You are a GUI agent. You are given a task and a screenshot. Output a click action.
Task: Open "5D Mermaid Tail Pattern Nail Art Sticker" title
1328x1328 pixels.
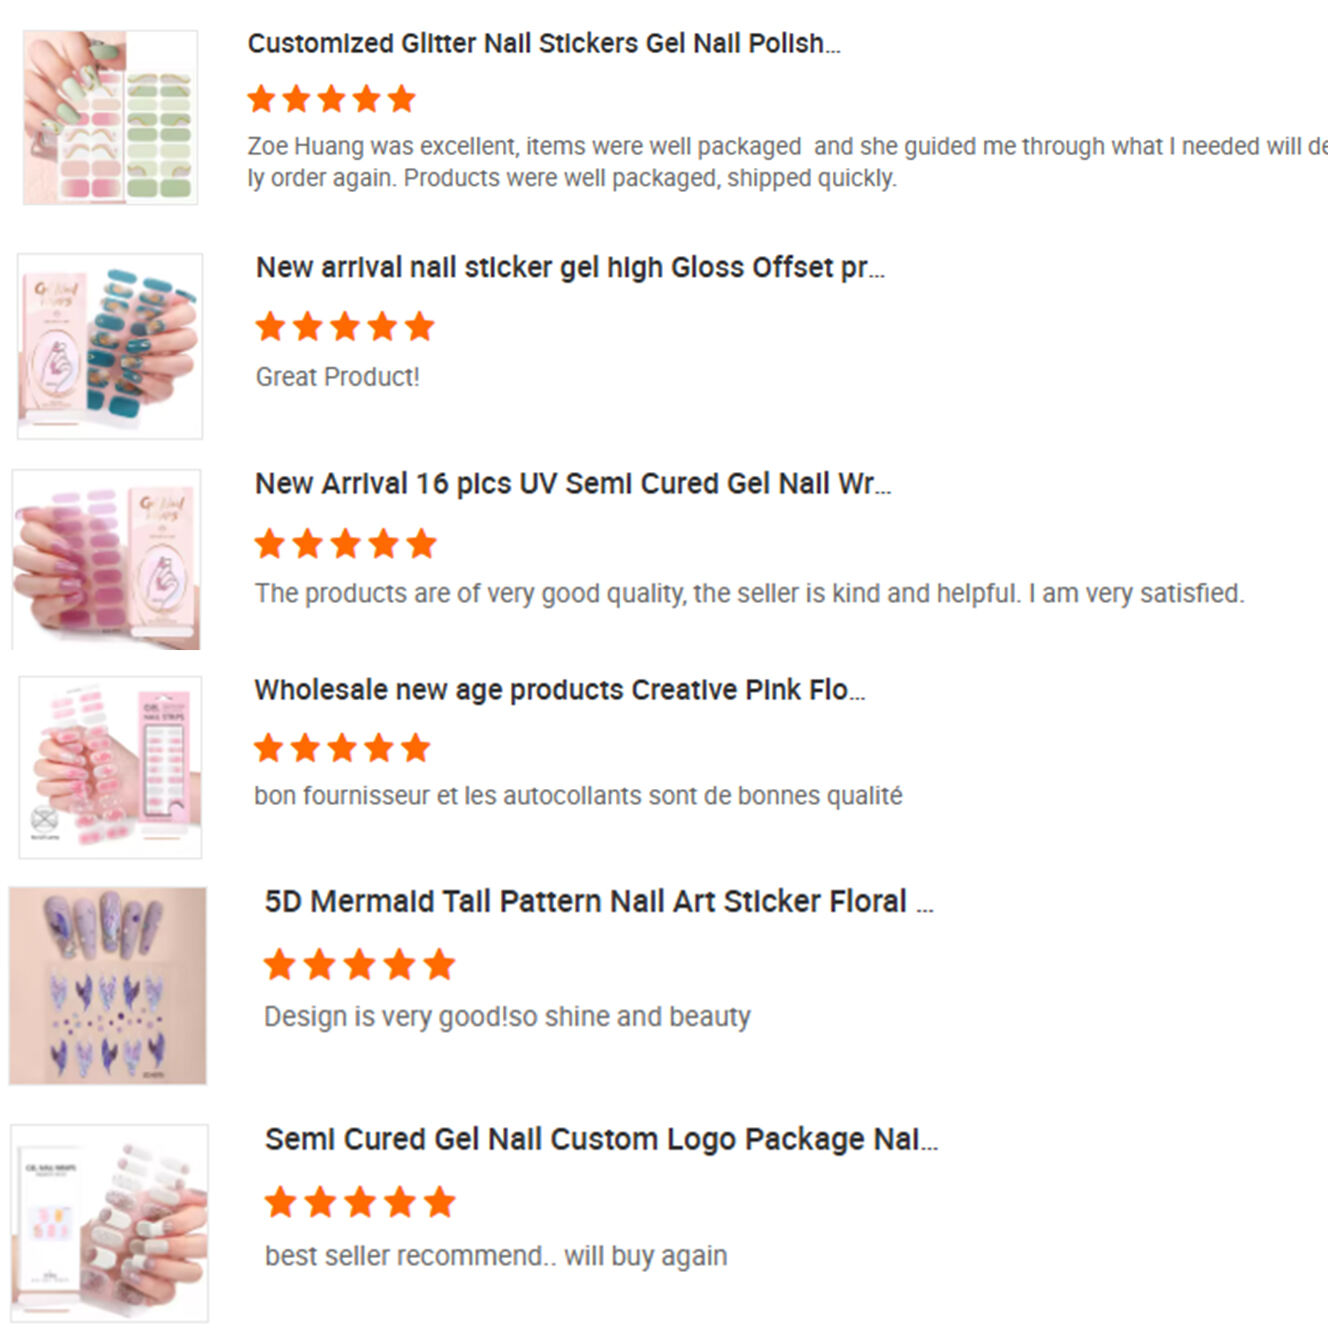598,902
